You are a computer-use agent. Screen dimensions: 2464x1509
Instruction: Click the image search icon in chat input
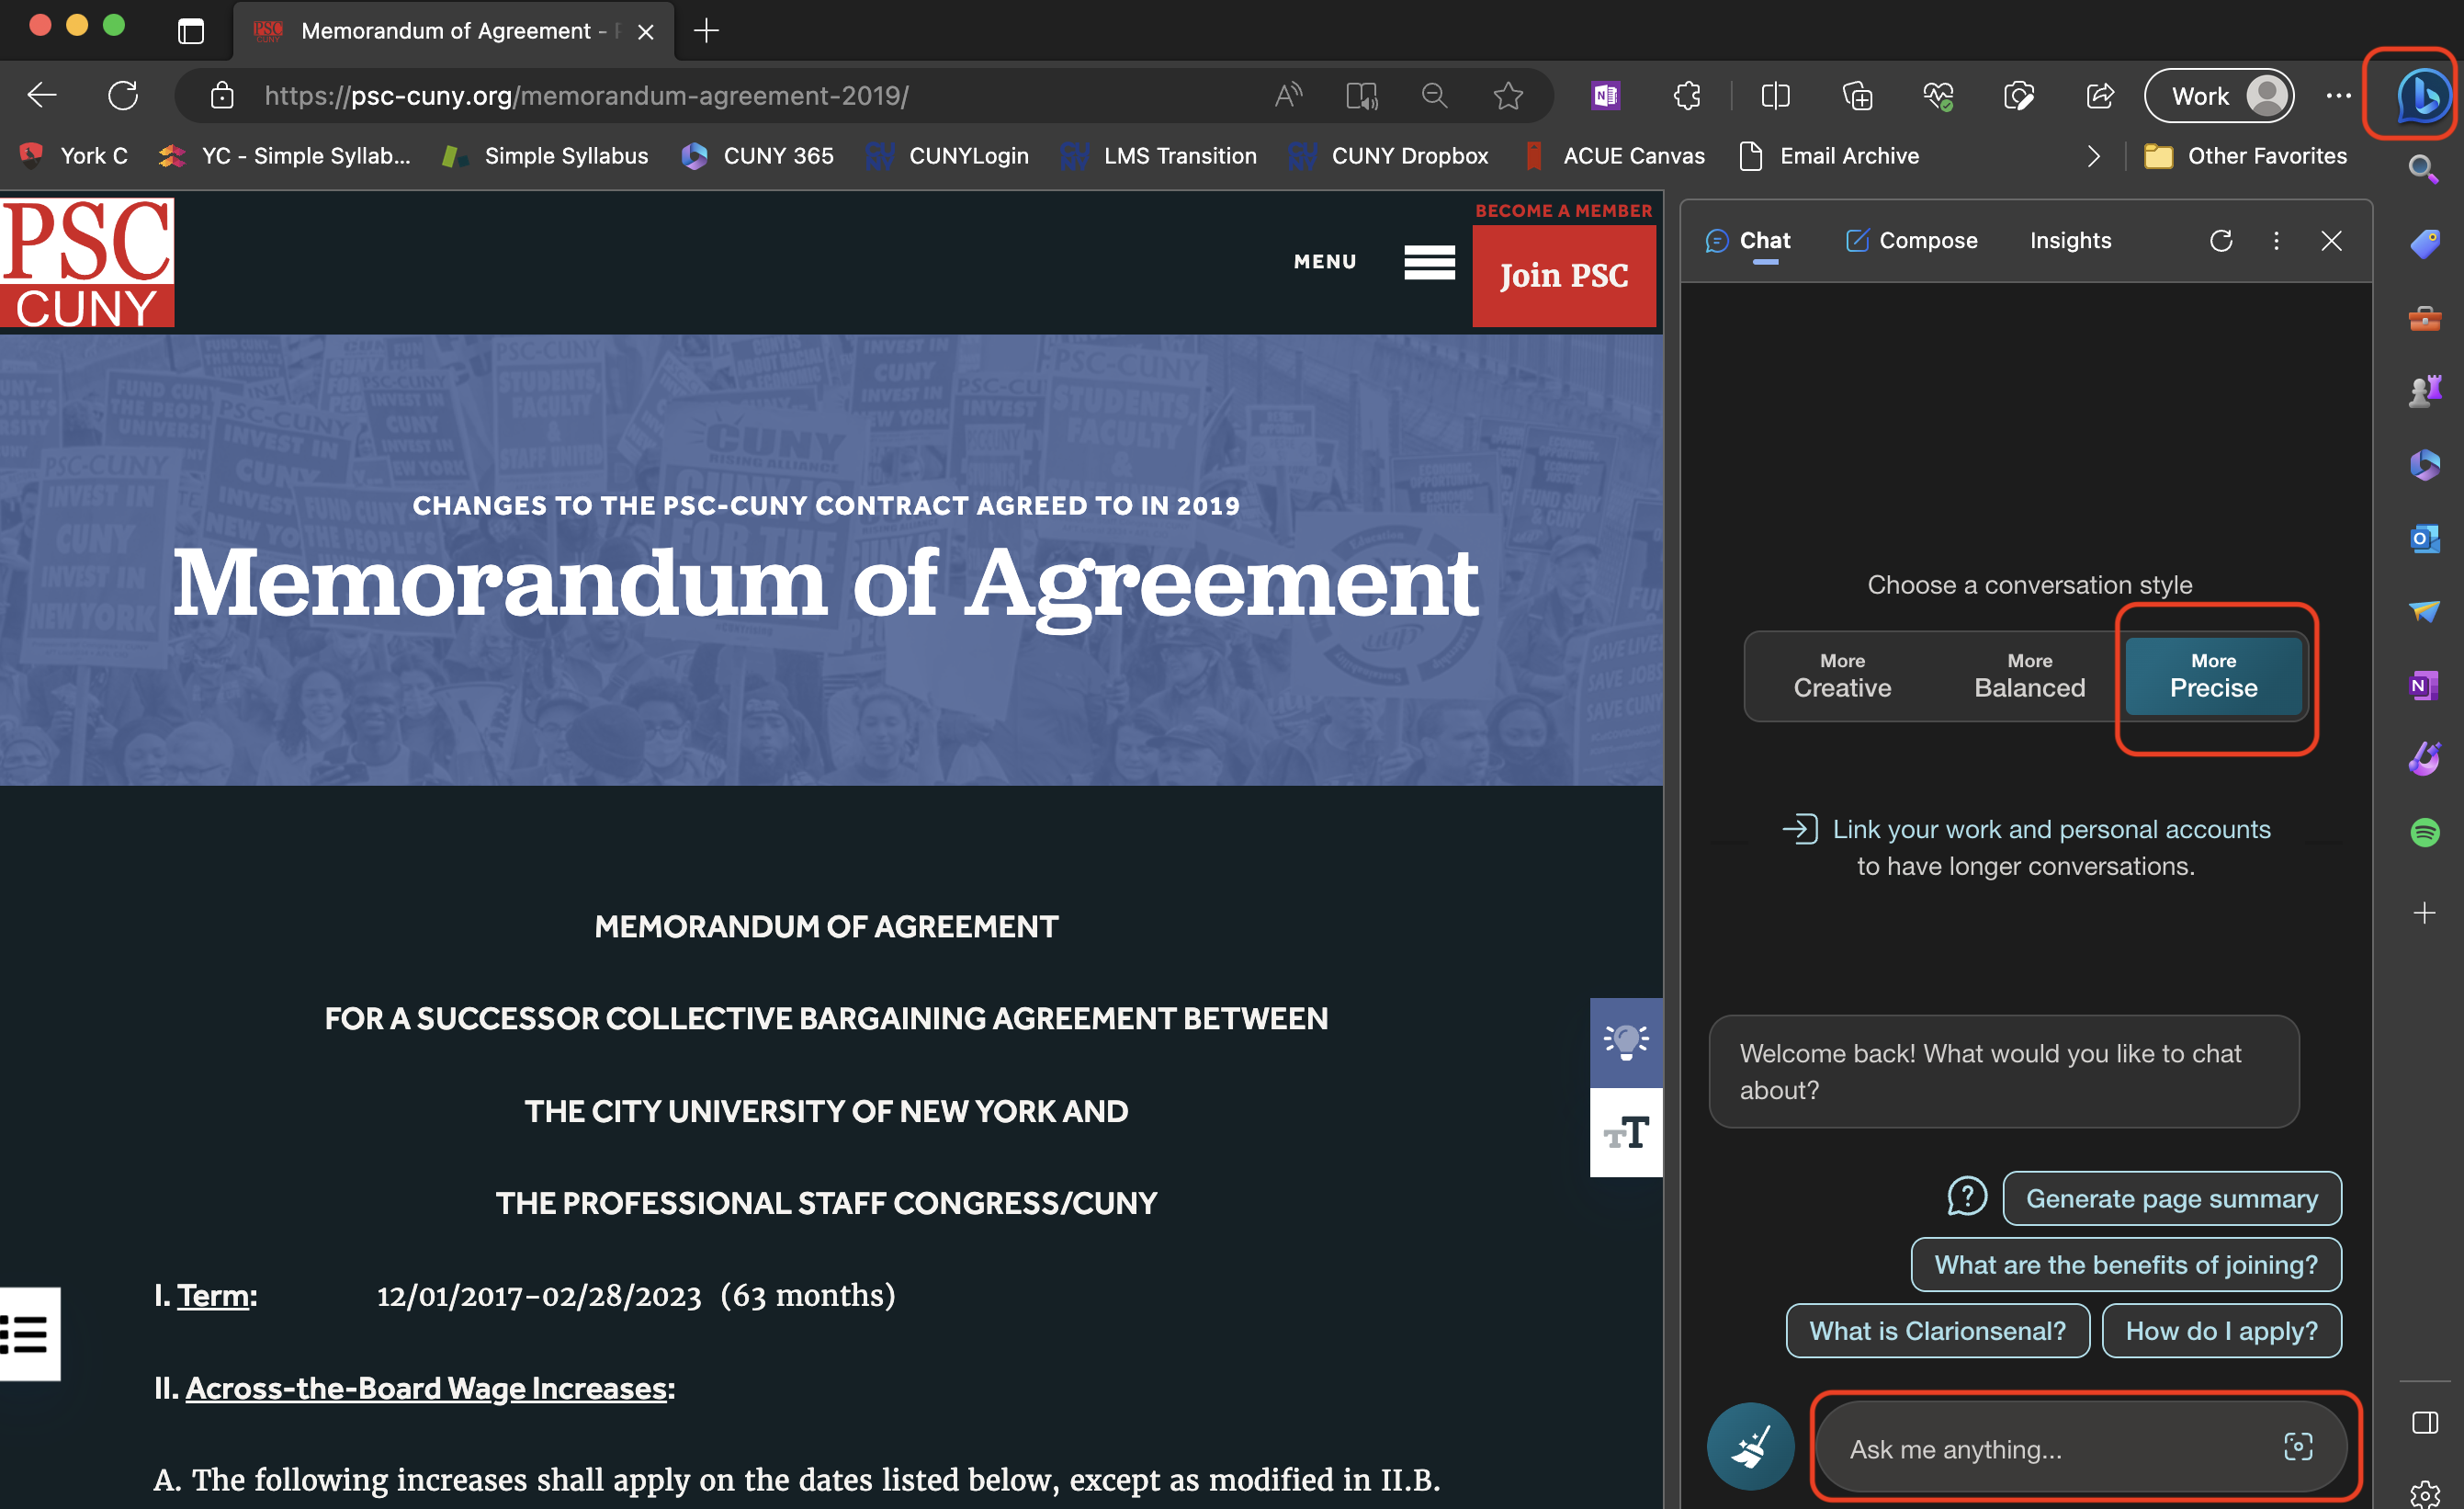click(2299, 1451)
